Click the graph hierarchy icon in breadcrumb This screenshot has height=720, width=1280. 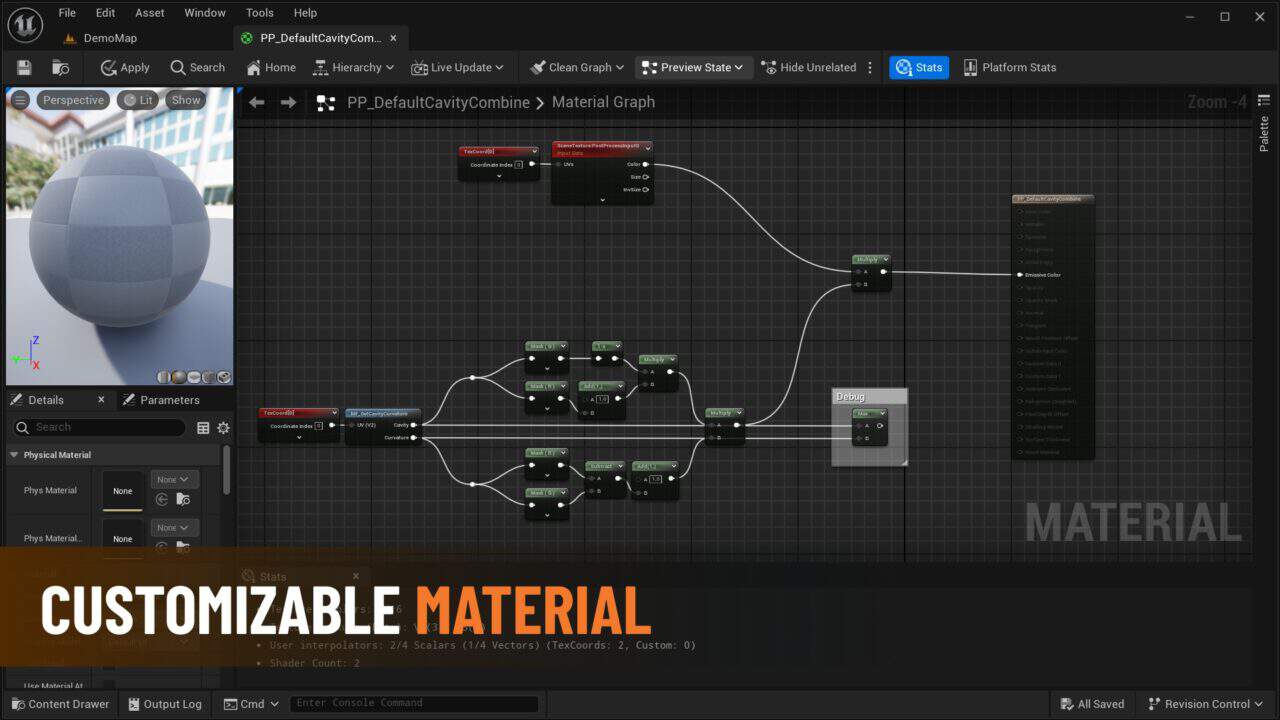click(325, 102)
